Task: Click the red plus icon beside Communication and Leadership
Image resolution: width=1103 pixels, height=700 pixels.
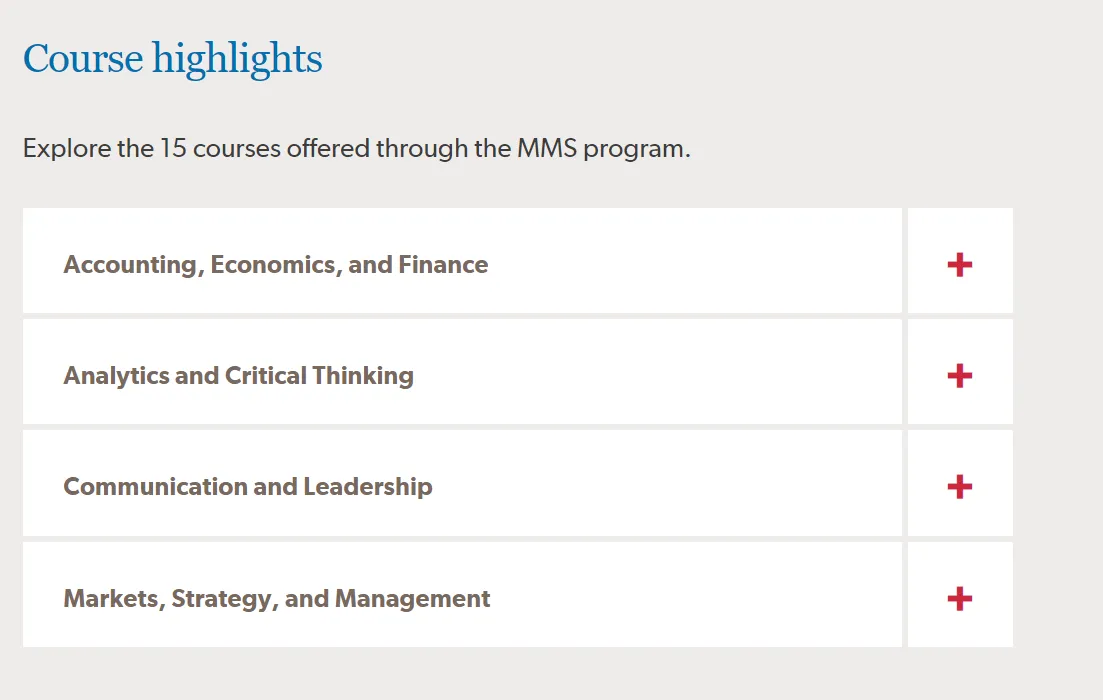Action: 959,487
